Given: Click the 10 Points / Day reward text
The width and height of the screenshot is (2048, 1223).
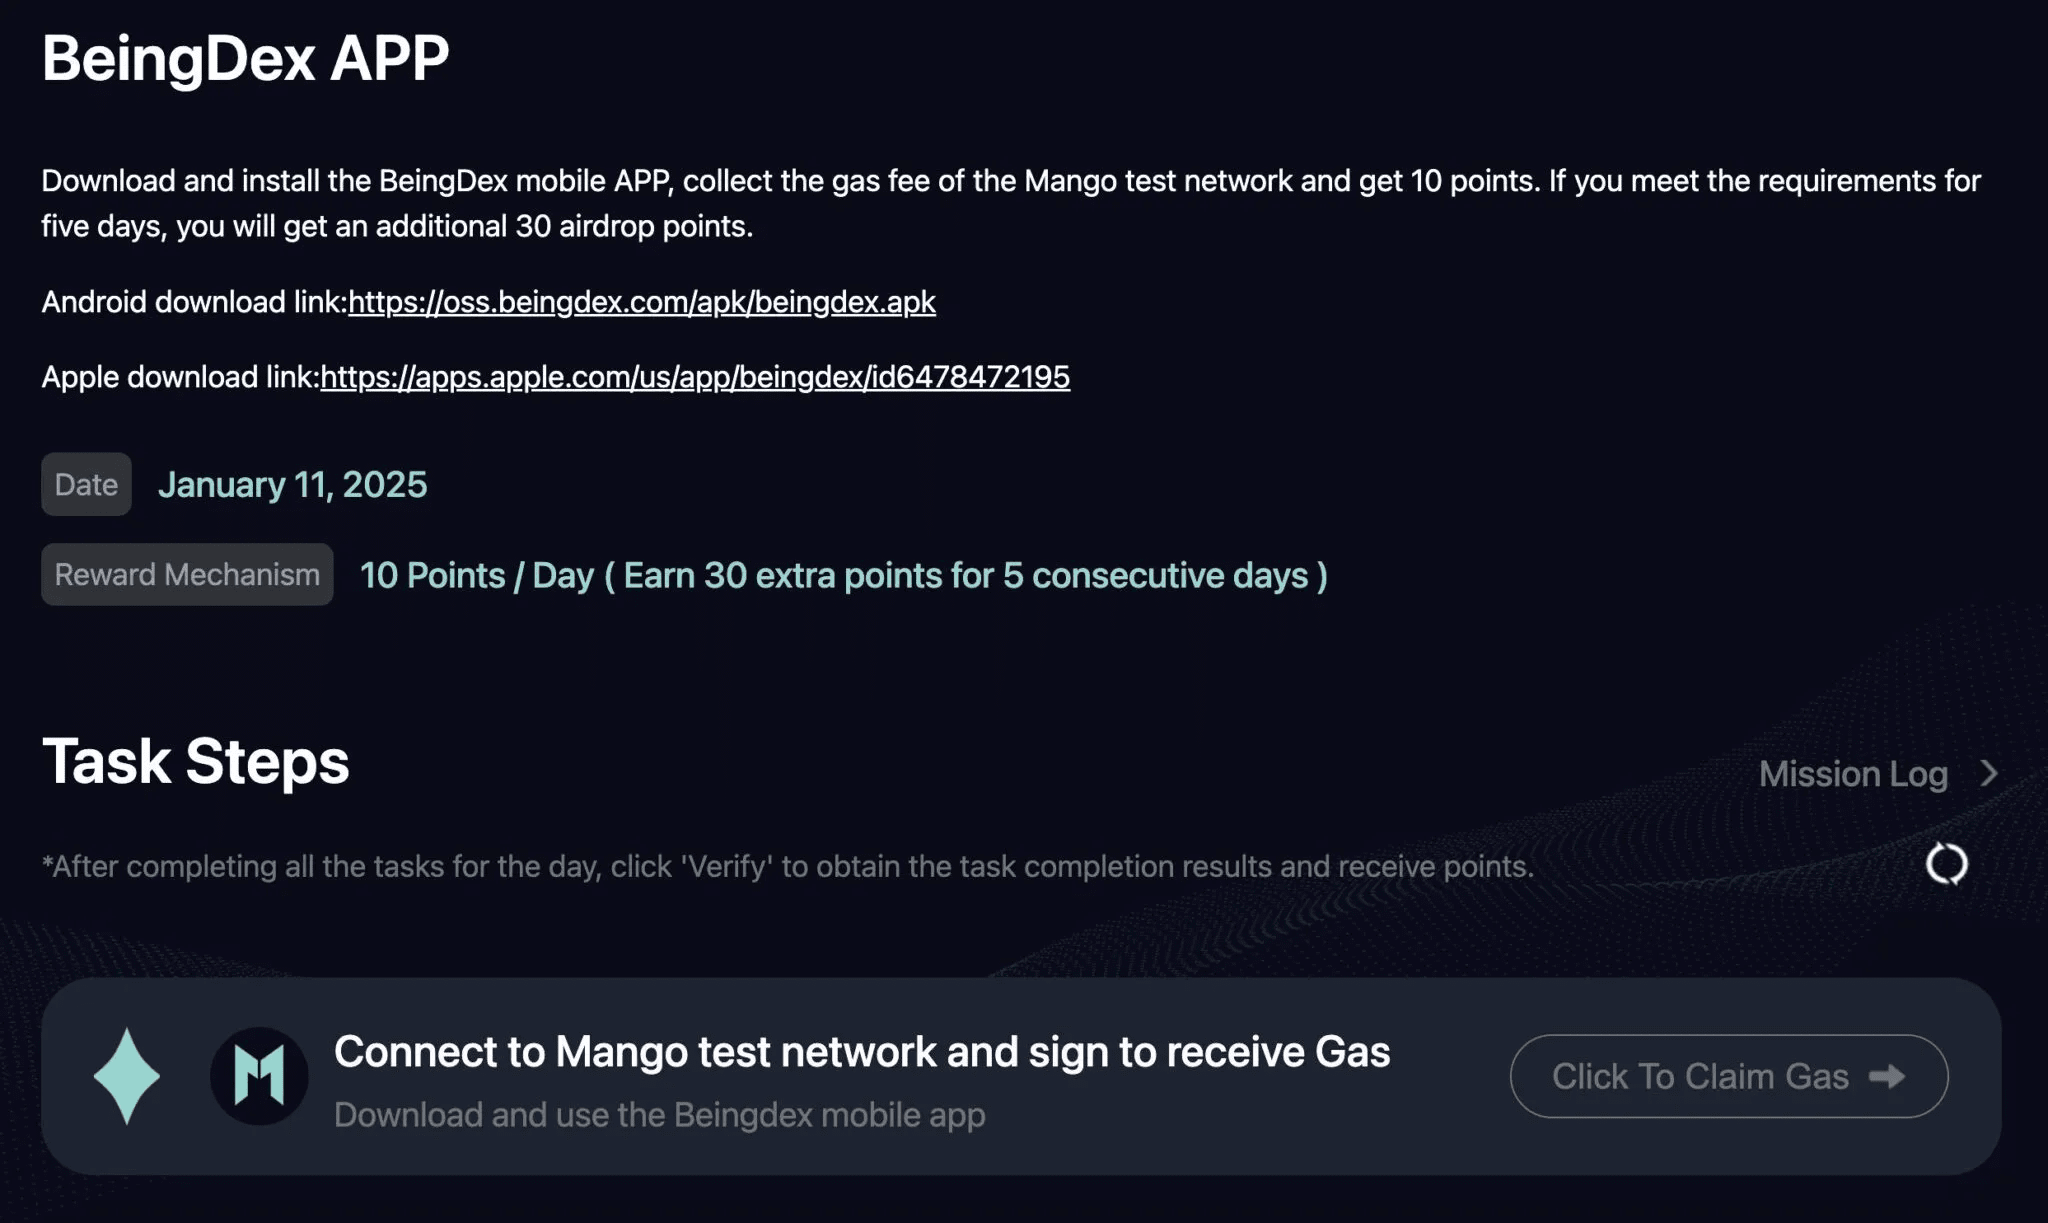Looking at the screenshot, I should [843, 576].
